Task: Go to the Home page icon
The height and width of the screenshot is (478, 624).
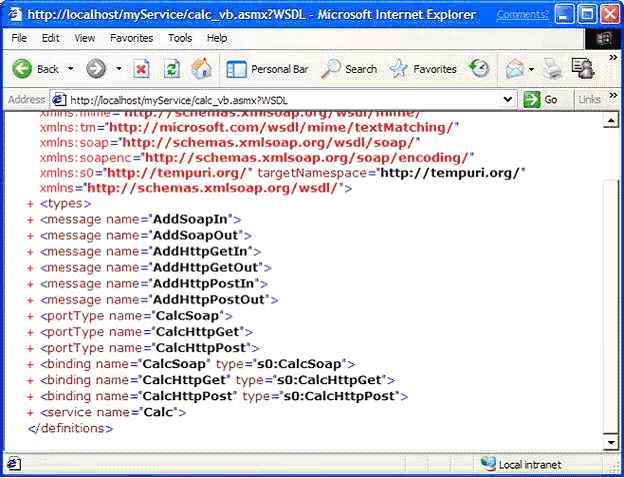Action: pyautogui.click(x=201, y=69)
